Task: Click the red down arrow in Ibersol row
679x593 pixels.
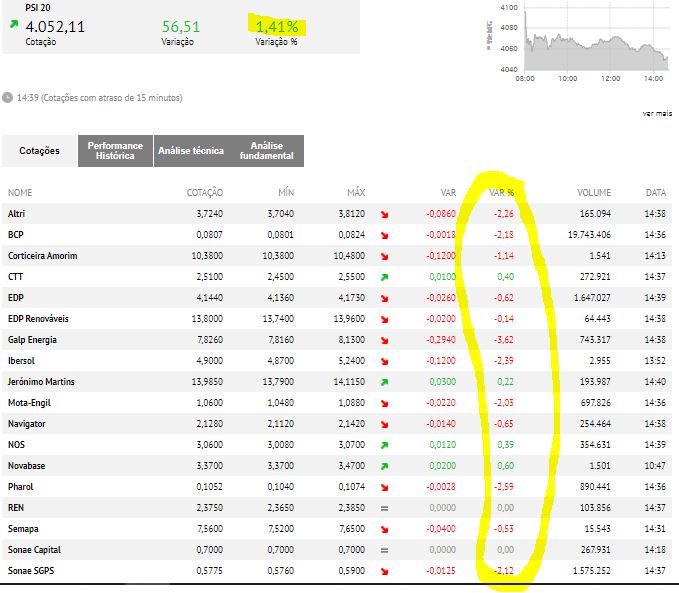Action: click(384, 361)
